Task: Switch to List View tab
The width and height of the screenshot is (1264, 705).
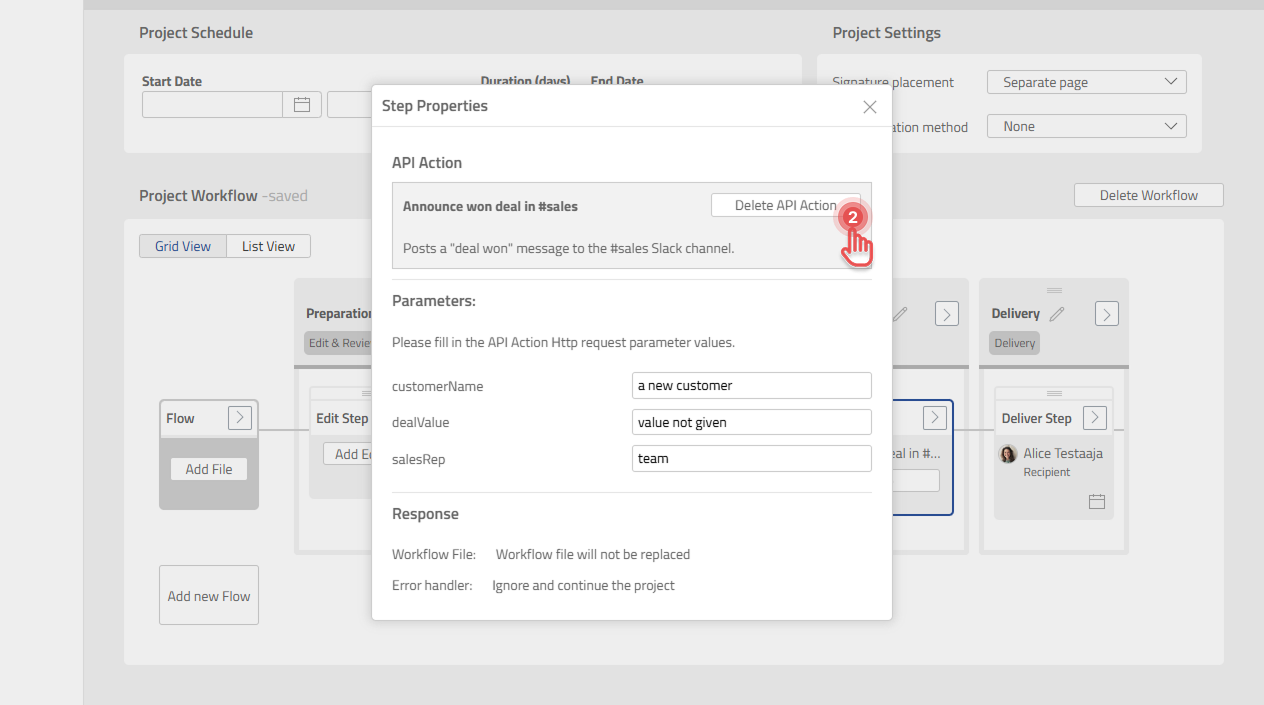Action: pyautogui.click(x=268, y=246)
